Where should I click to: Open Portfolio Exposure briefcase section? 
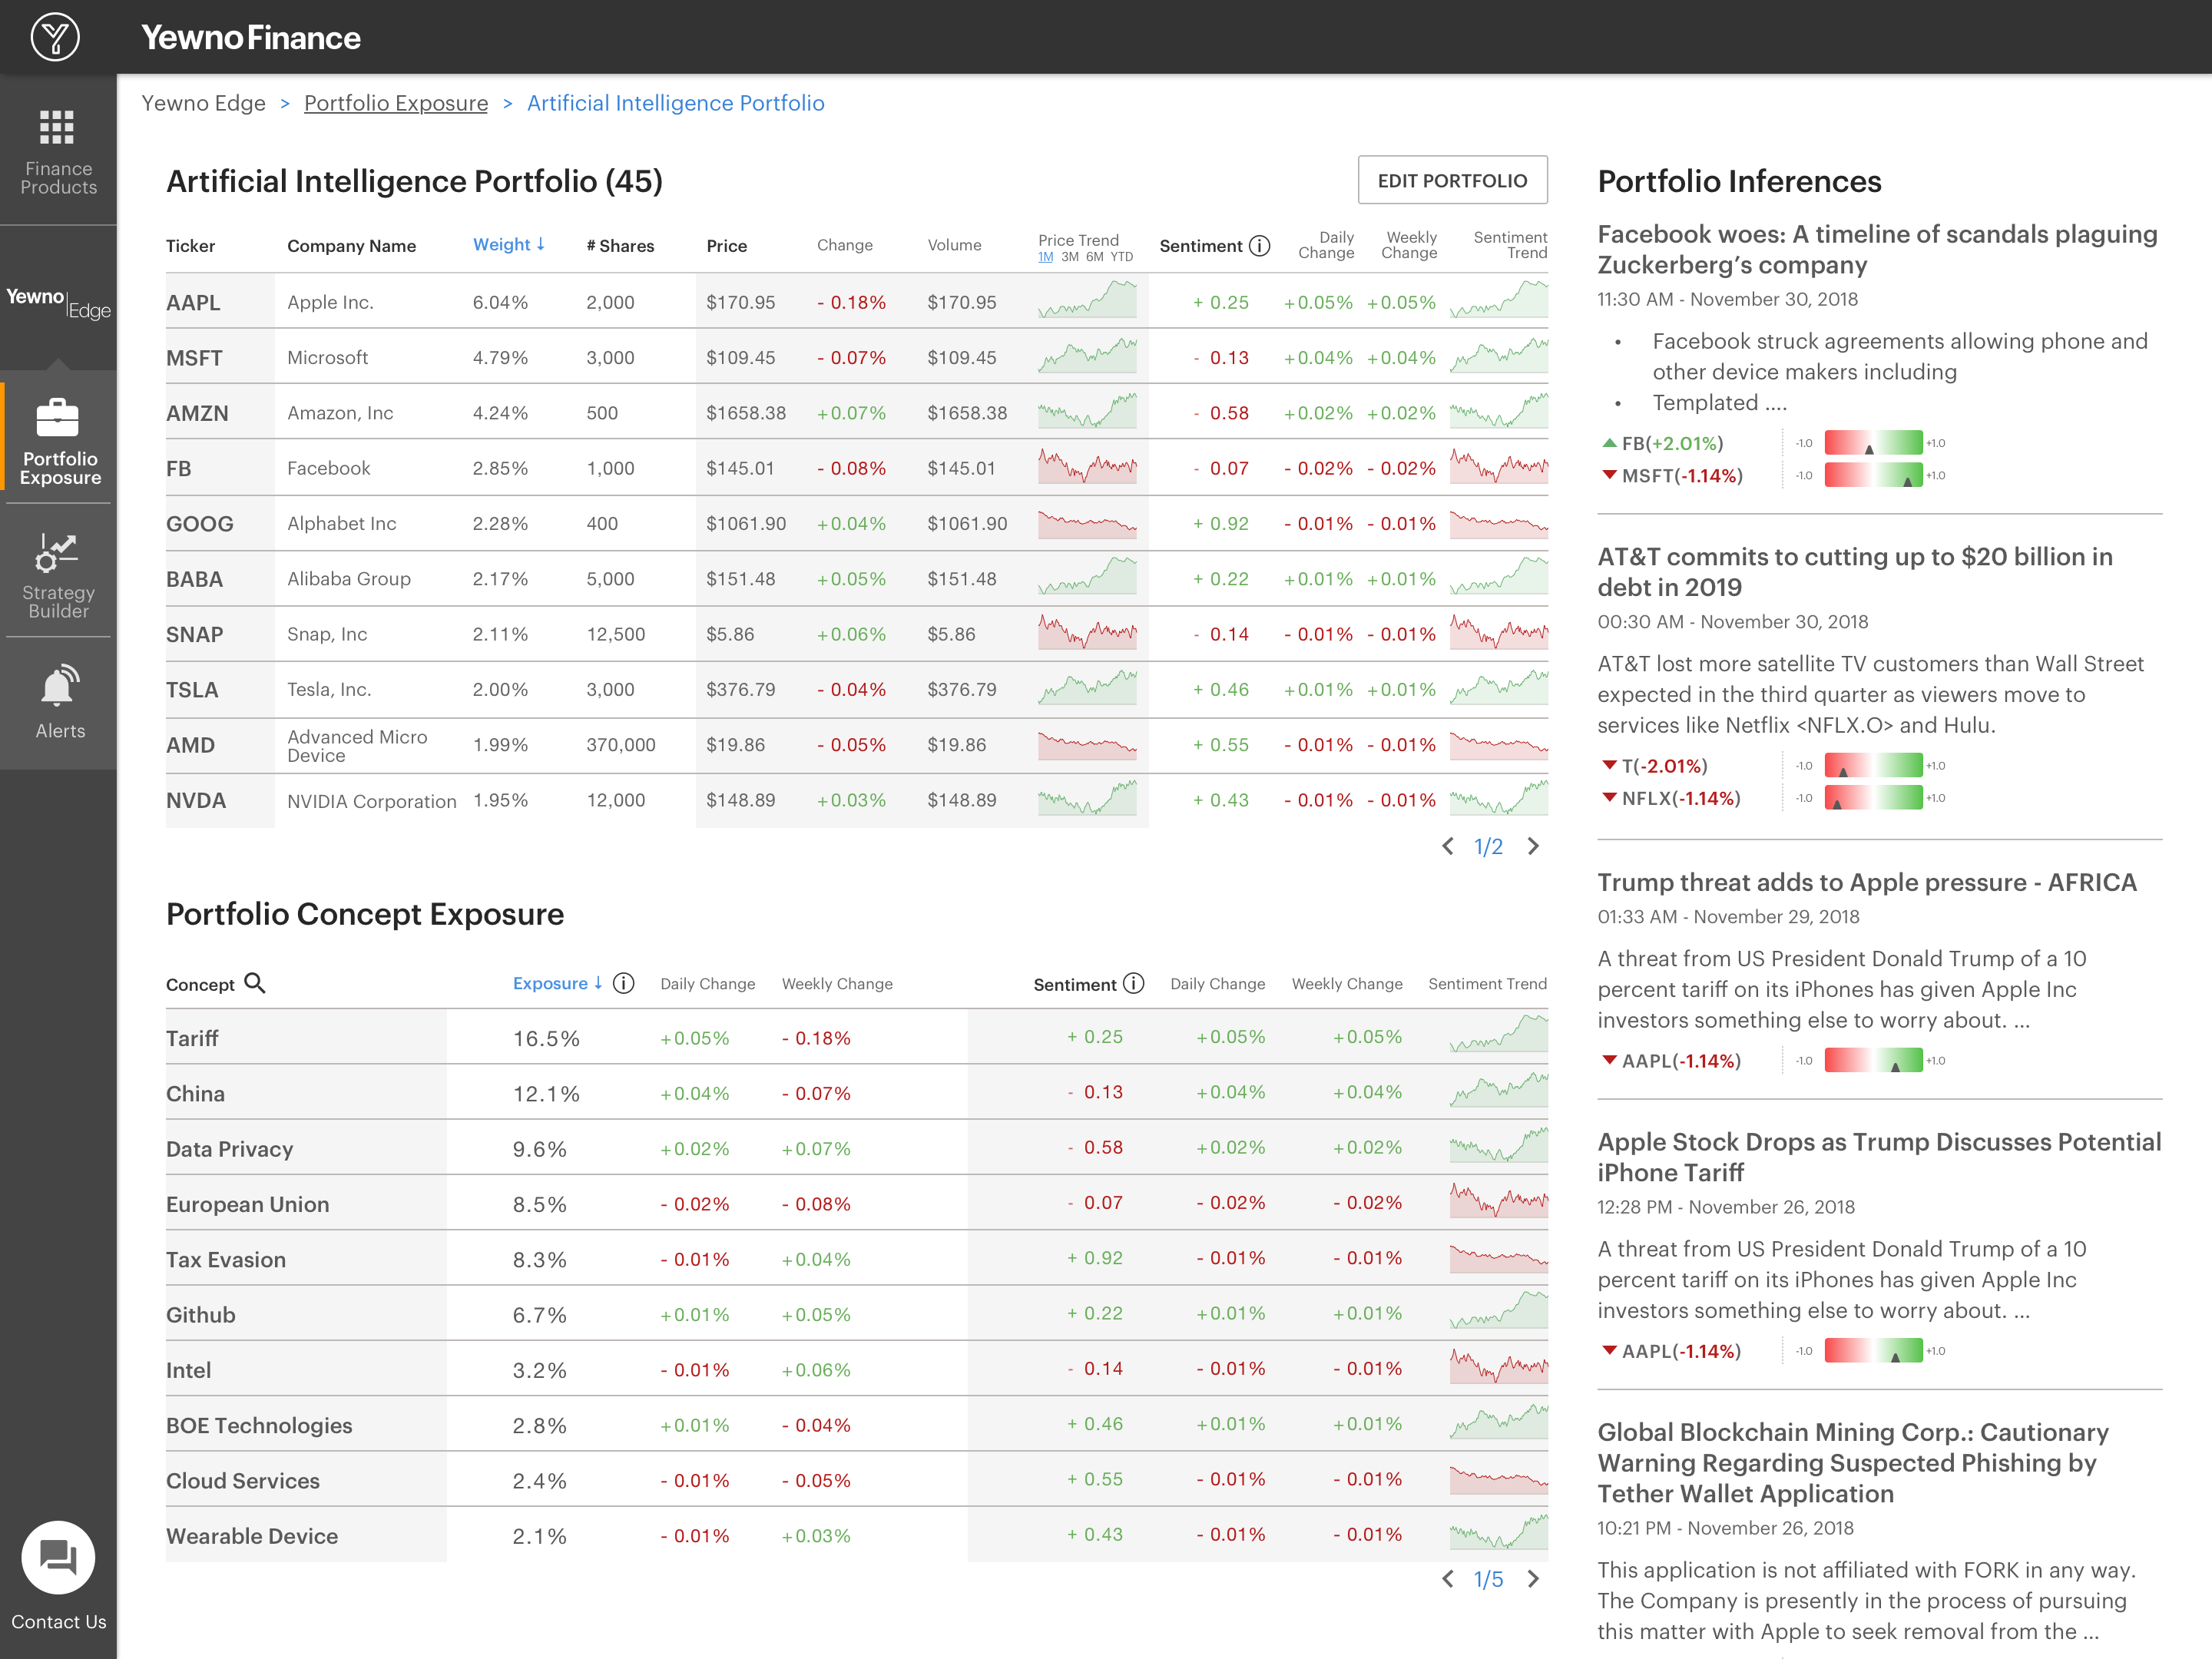(x=60, y=442)
